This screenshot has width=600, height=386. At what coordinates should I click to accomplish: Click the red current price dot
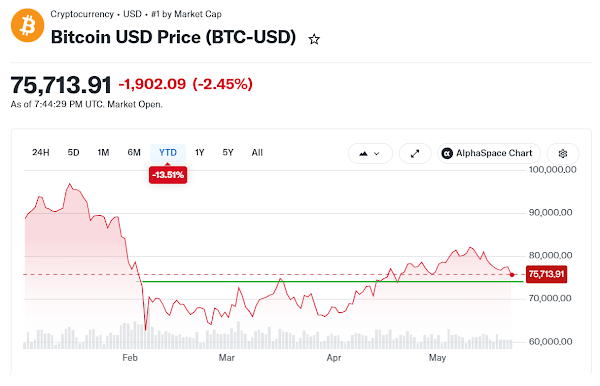tap(512, 275)
